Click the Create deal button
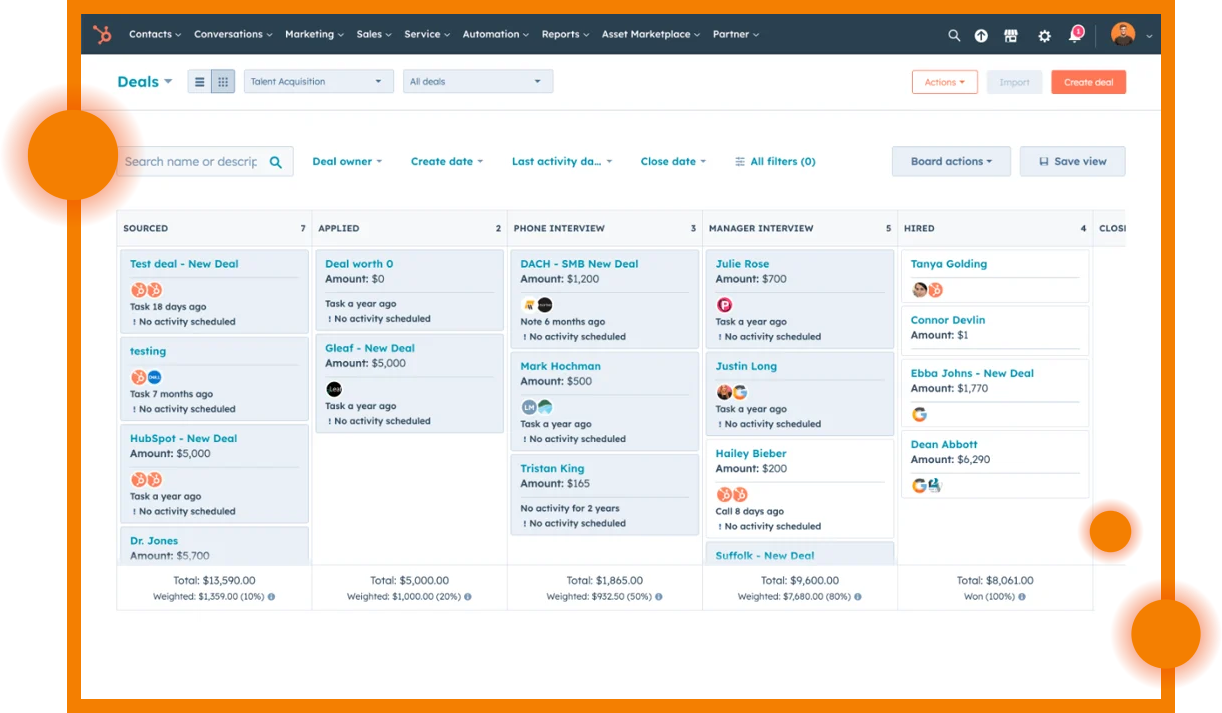 tap(1088, 83)
